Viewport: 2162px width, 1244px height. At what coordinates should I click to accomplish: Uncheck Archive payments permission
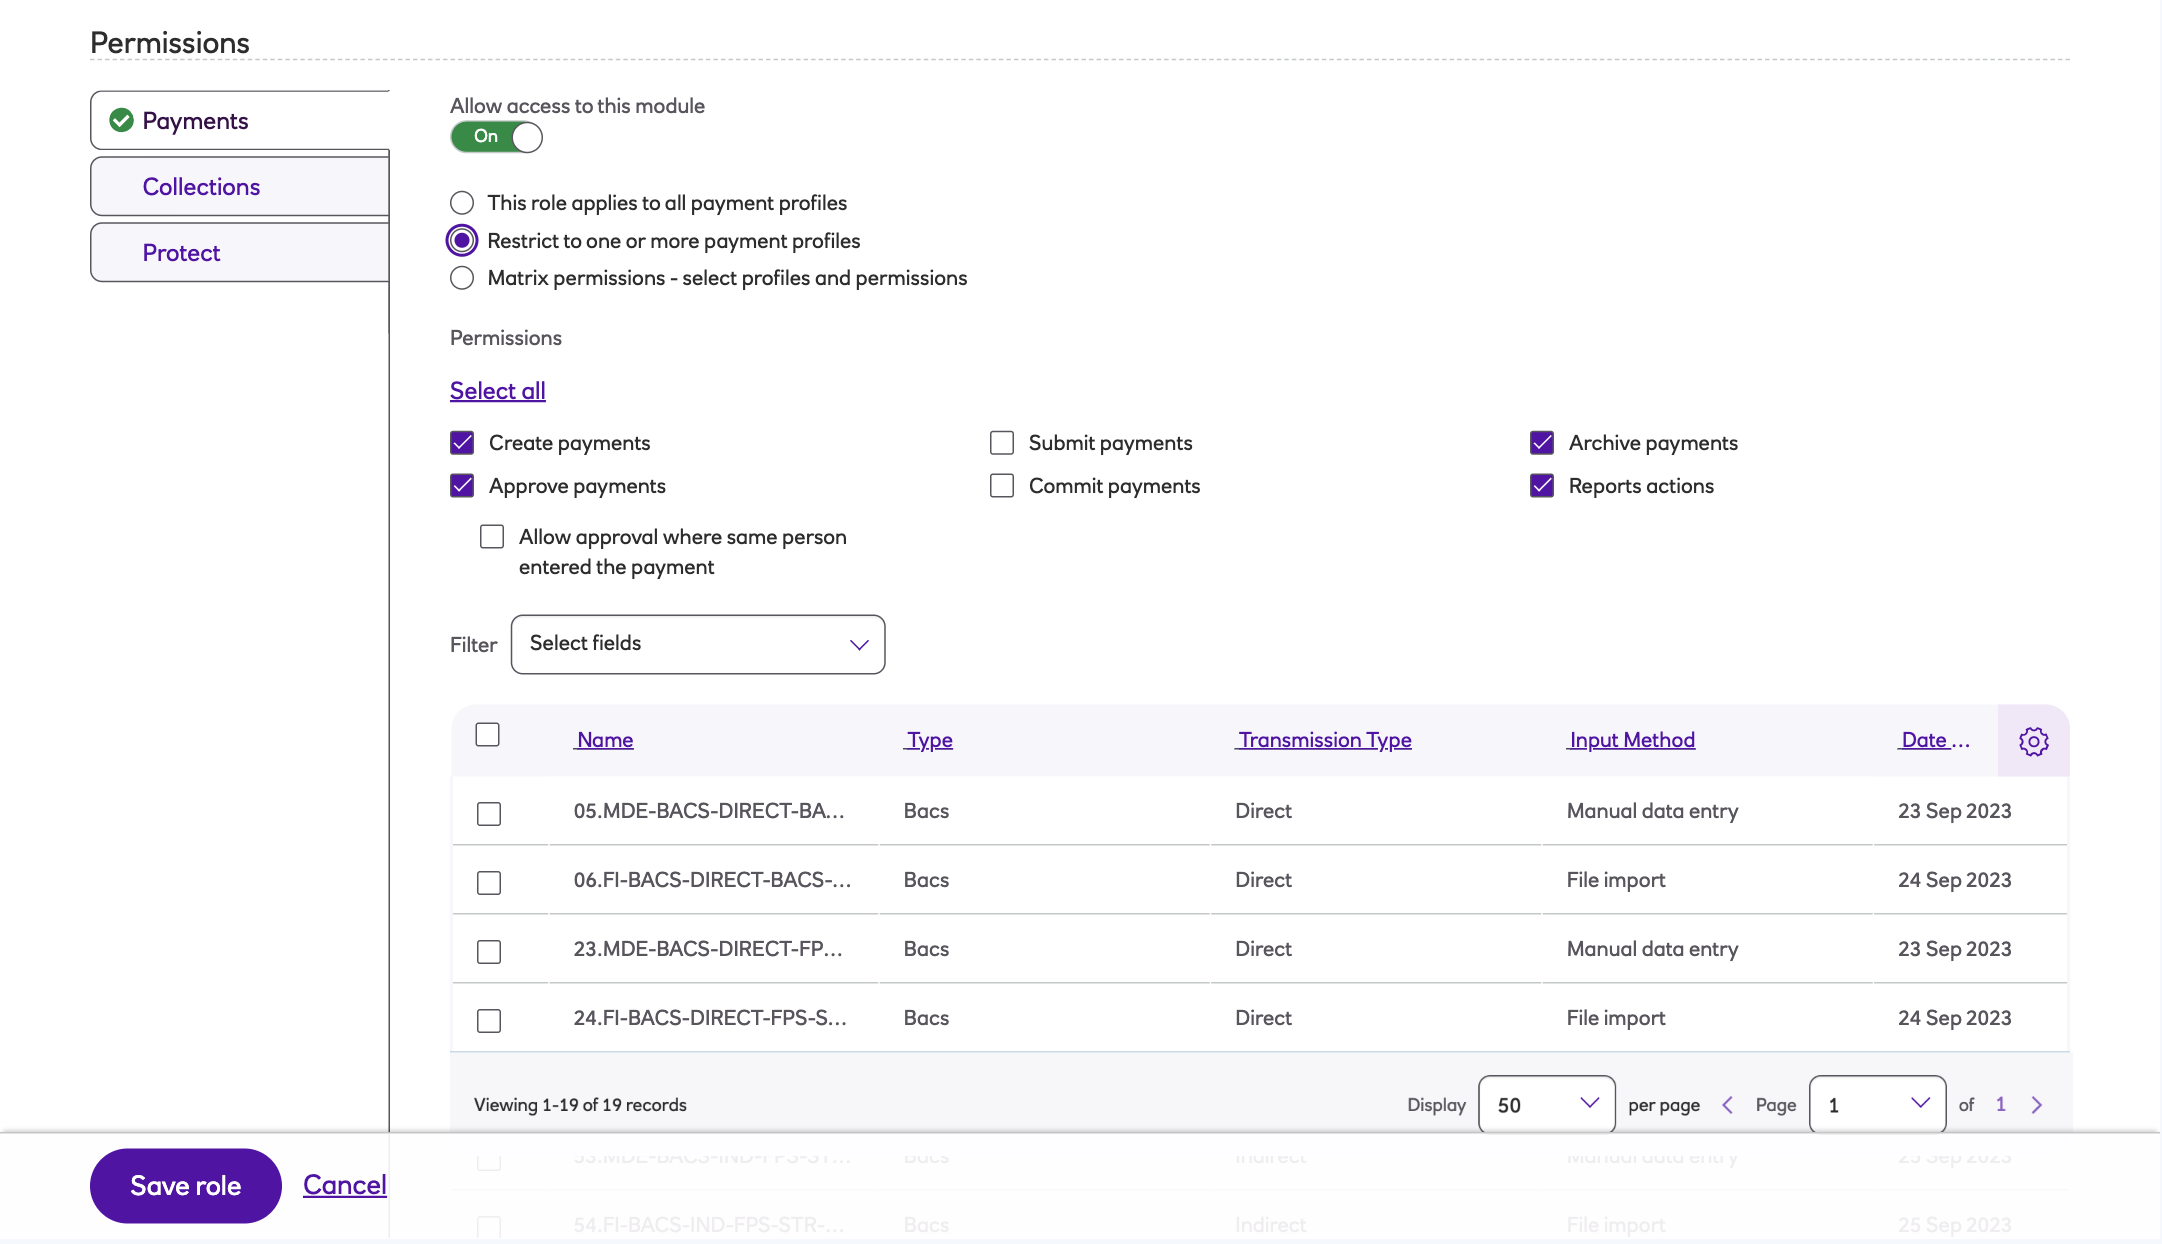[1542, 443]
